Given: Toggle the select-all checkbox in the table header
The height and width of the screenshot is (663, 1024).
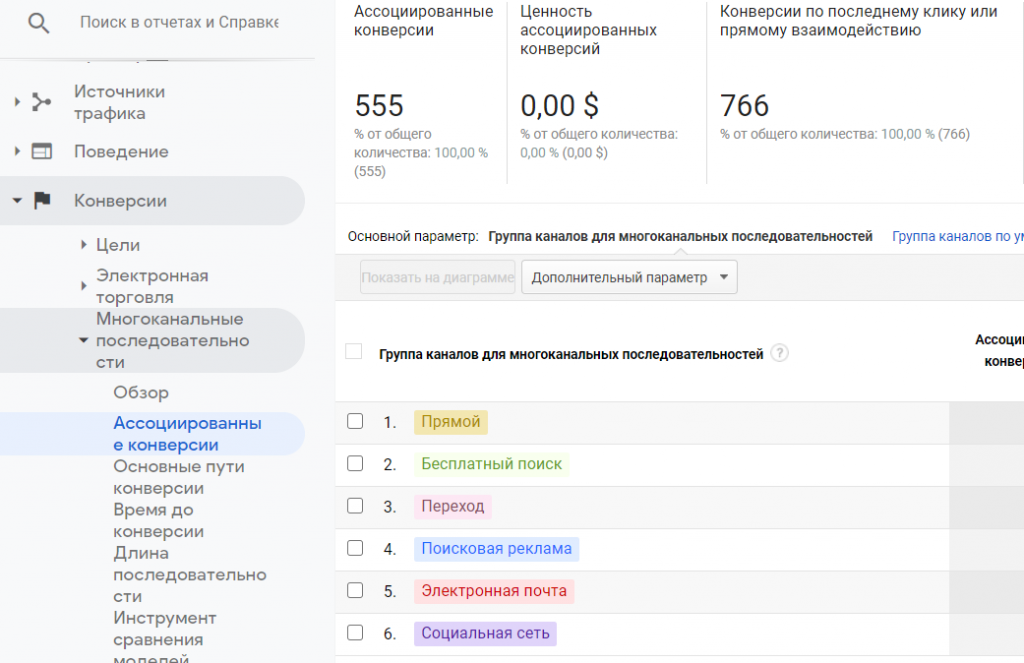Looking at the screenshot, I should click(x=353, y=352).
